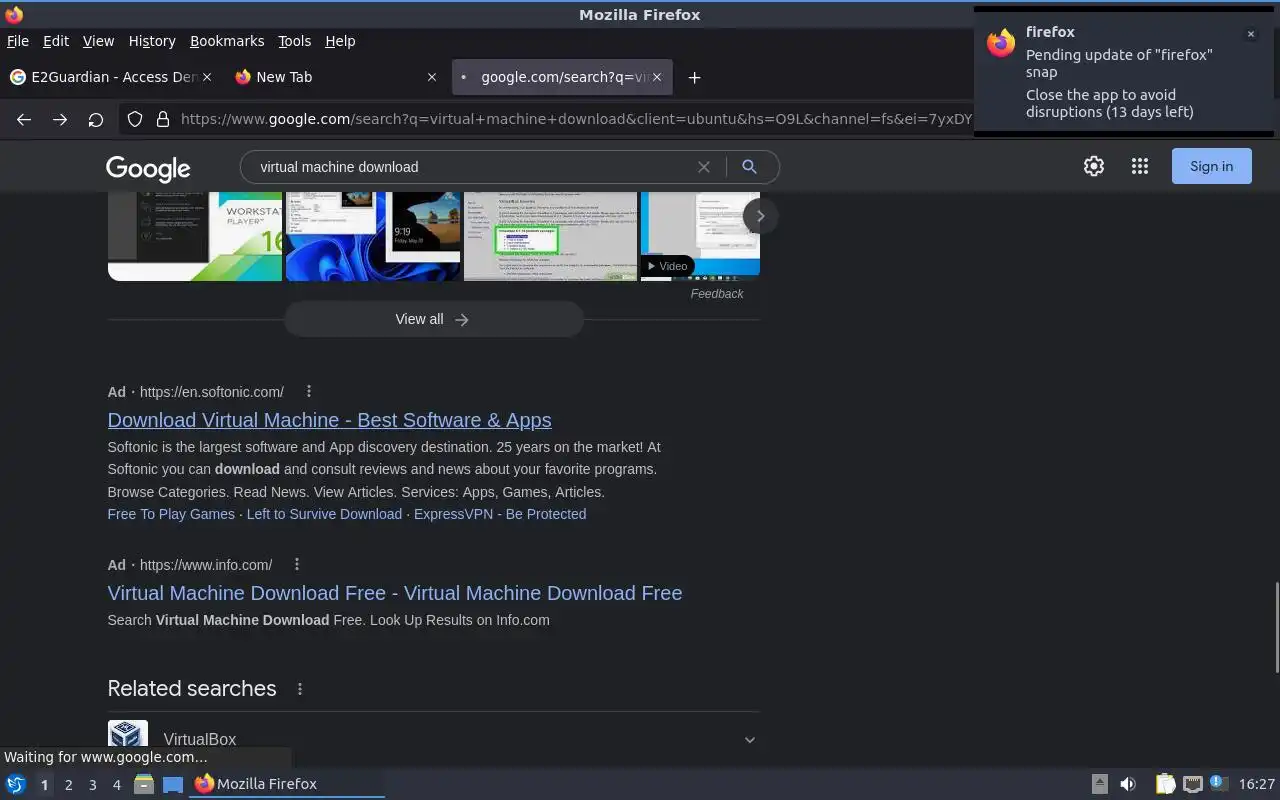Open options for info.com ad result

(x=297, y=565)
